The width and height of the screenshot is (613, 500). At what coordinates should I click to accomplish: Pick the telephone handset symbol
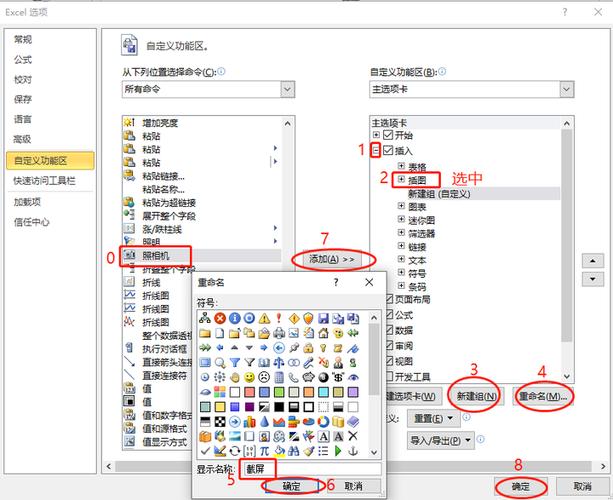294,377
